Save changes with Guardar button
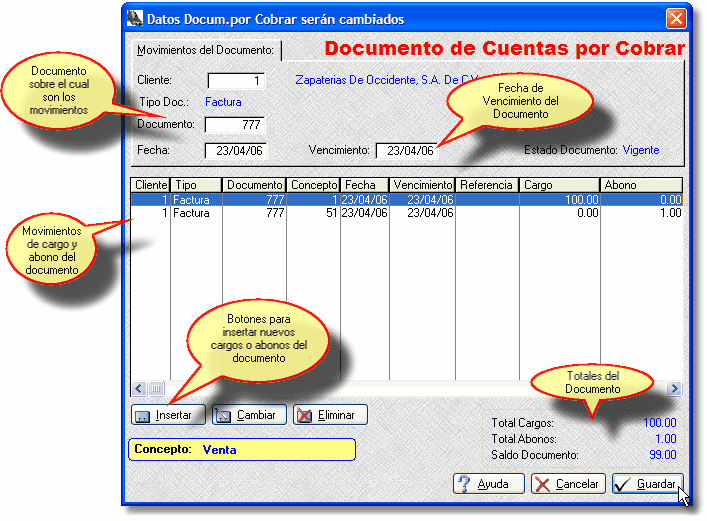Image resolution: width=707 pixels, height=521 pixels. point(648,484)
